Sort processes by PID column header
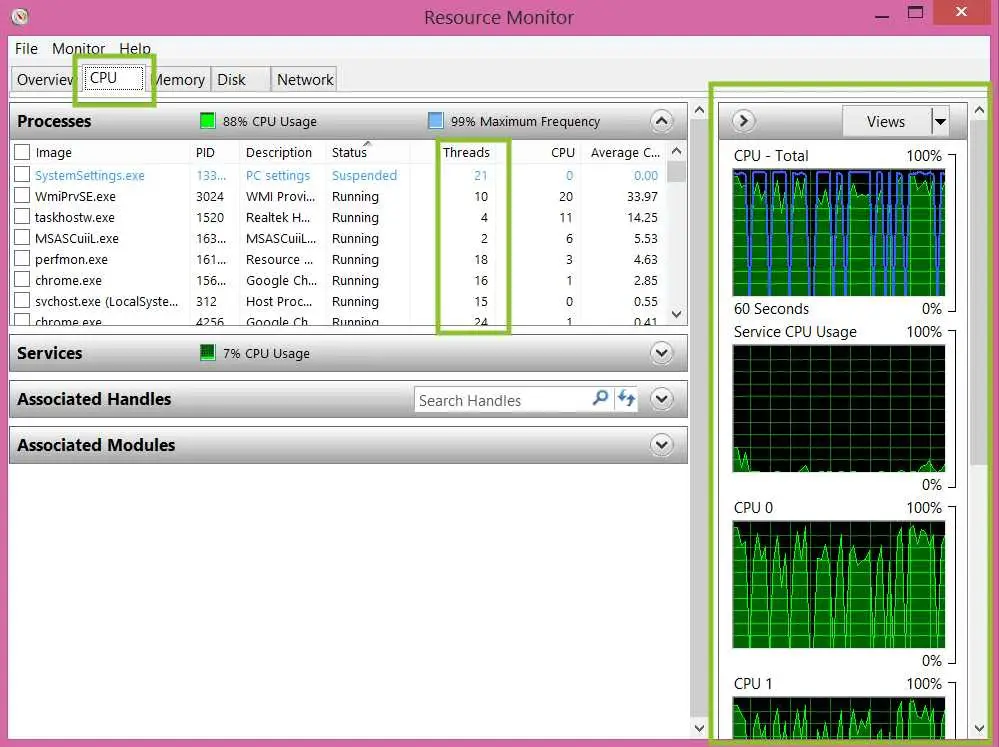Image resolution: width=999 pixels, height=747 pixels. point(205,152)
